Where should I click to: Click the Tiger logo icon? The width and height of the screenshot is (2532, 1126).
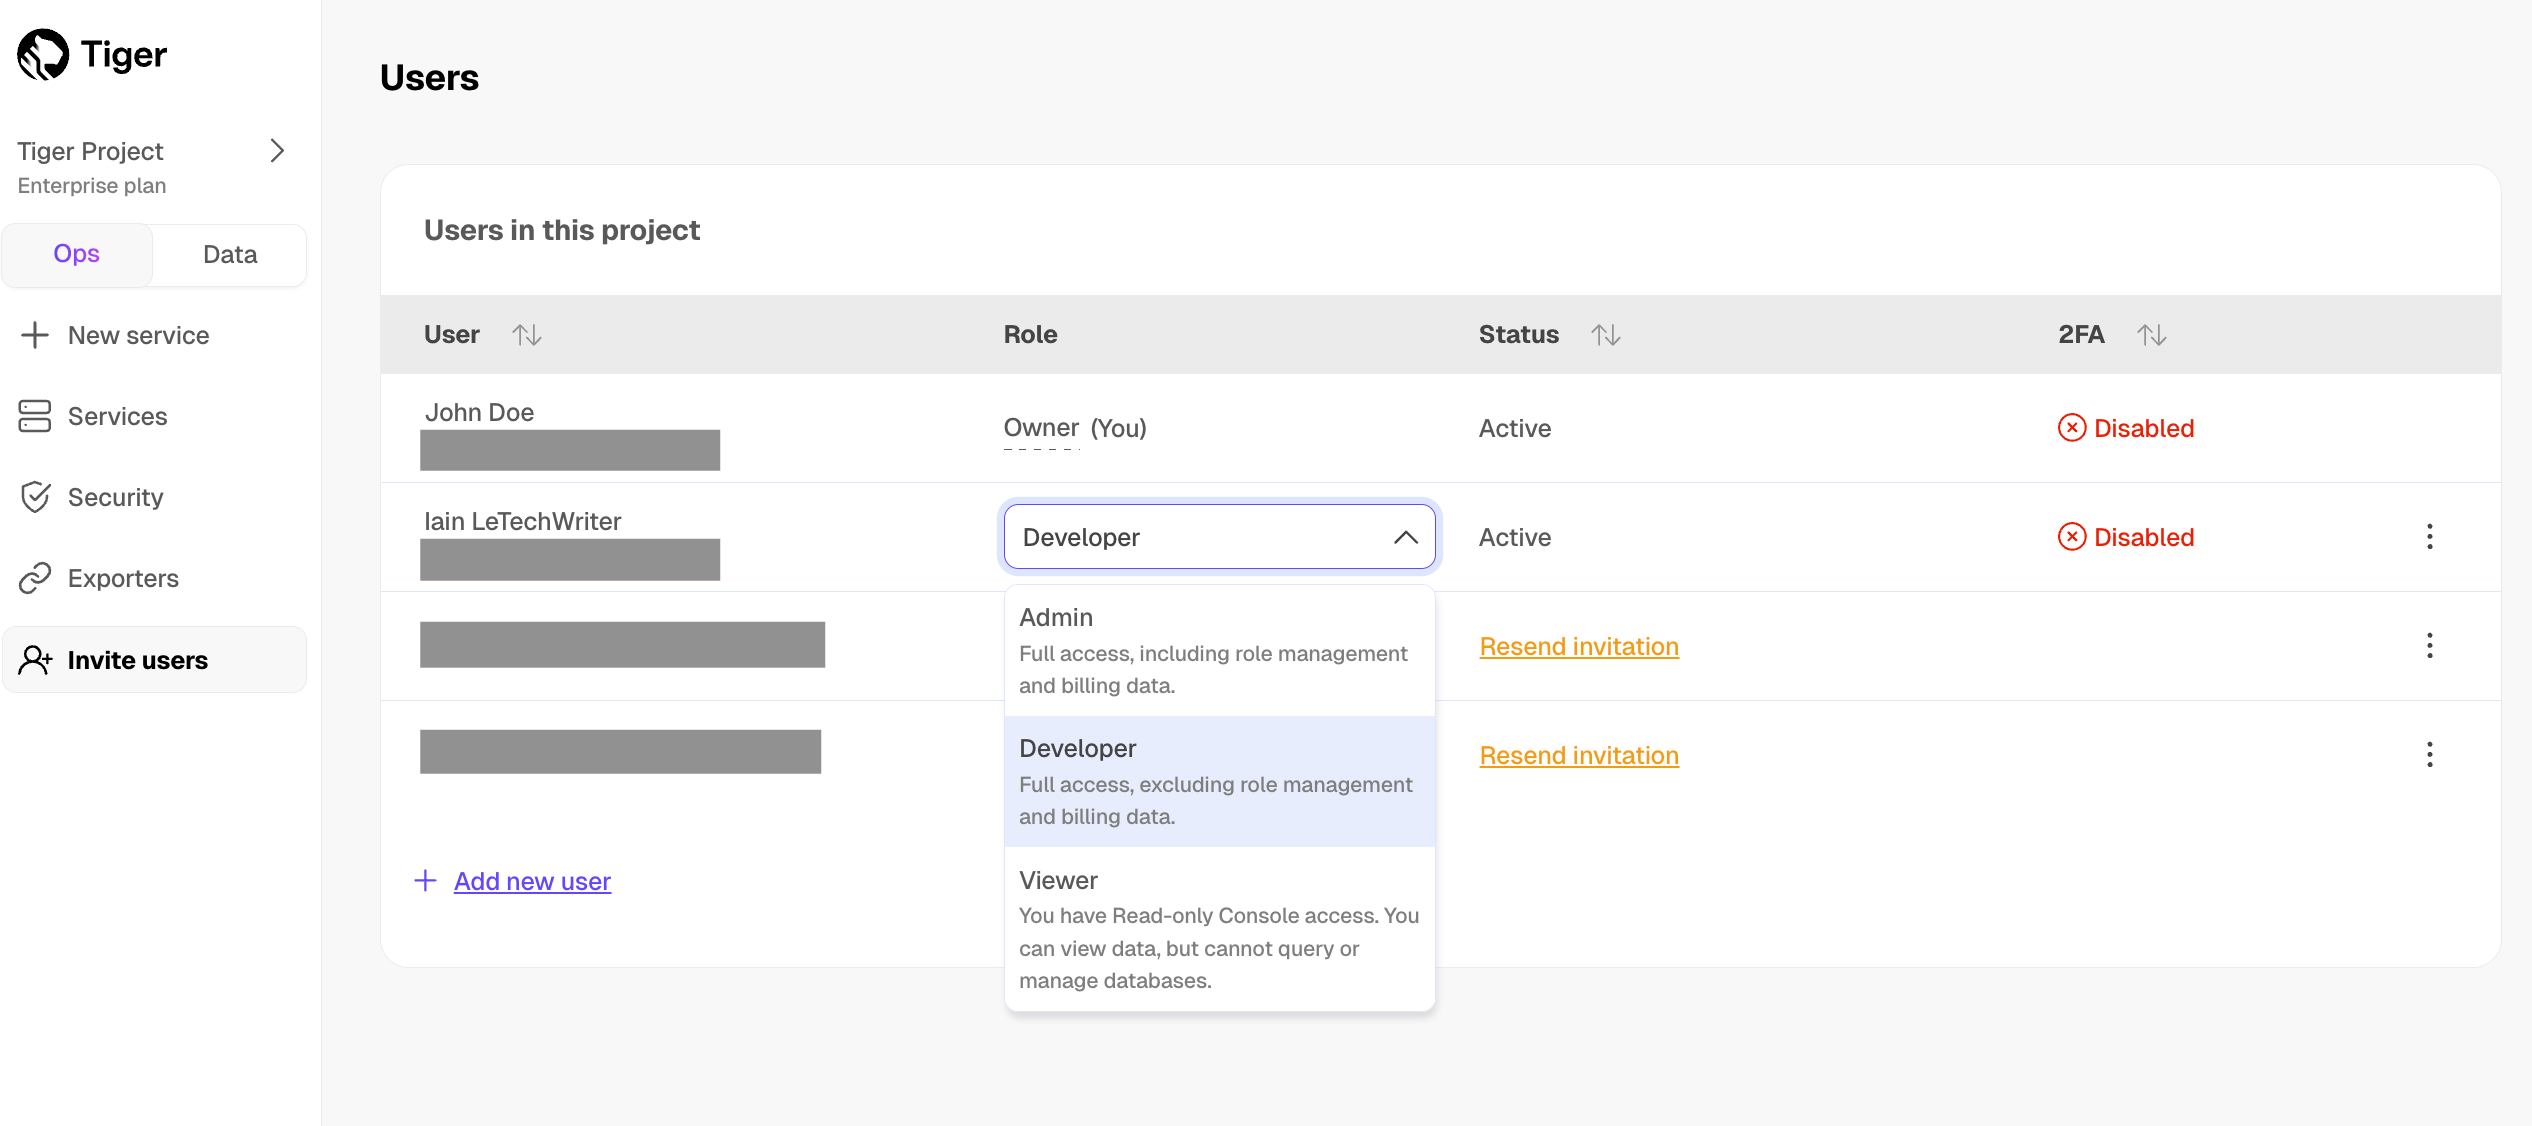click(x=43, y=54)
